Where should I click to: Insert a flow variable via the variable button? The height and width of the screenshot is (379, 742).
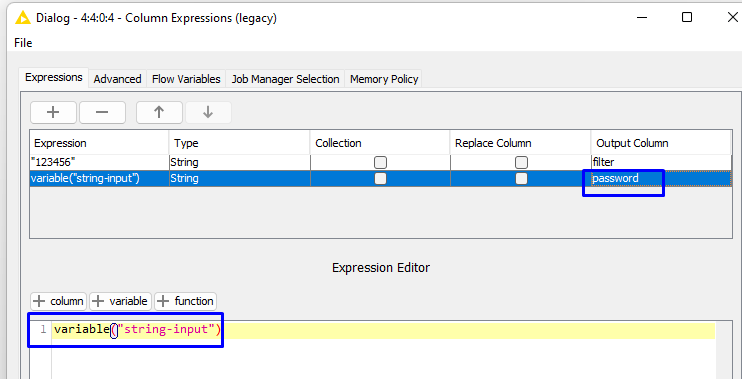(121, 301)
